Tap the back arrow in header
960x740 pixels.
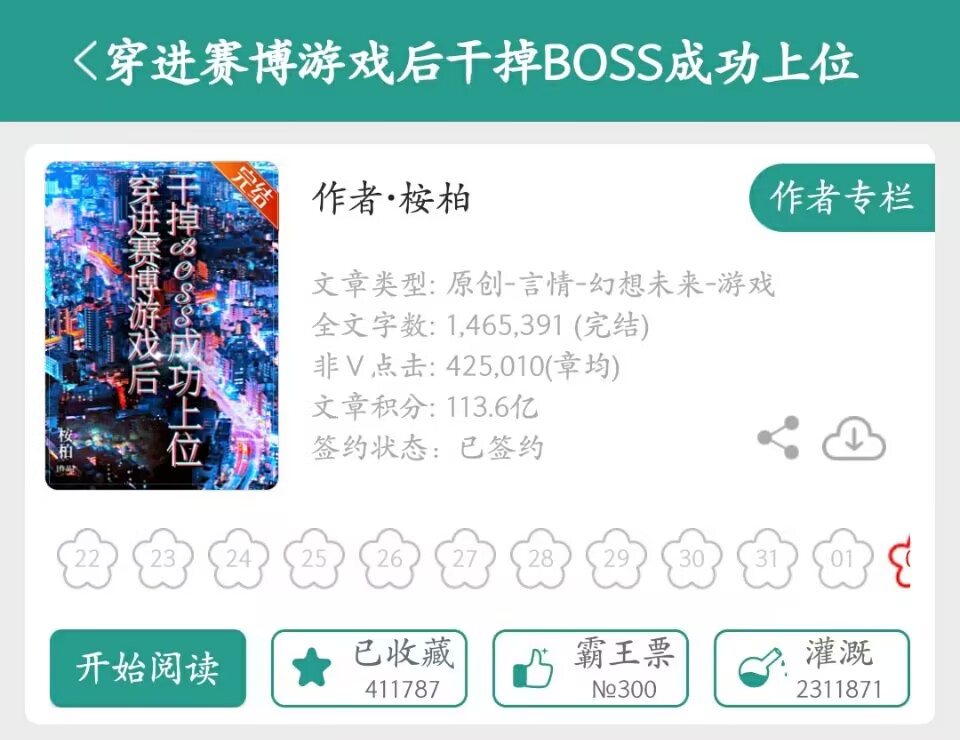(x=86, y=60)
